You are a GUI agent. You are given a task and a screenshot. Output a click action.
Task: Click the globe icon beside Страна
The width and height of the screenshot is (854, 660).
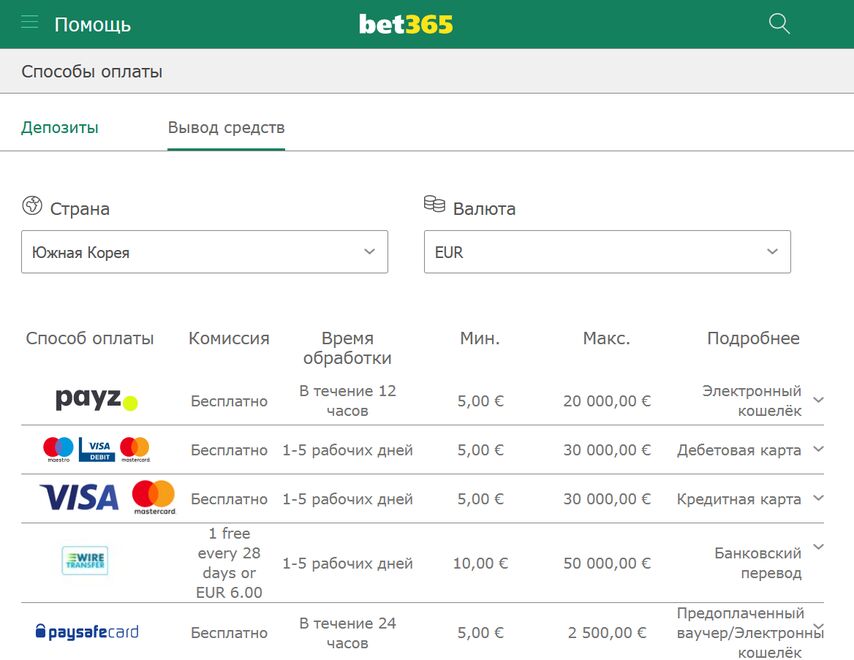[x=32, y=206]
